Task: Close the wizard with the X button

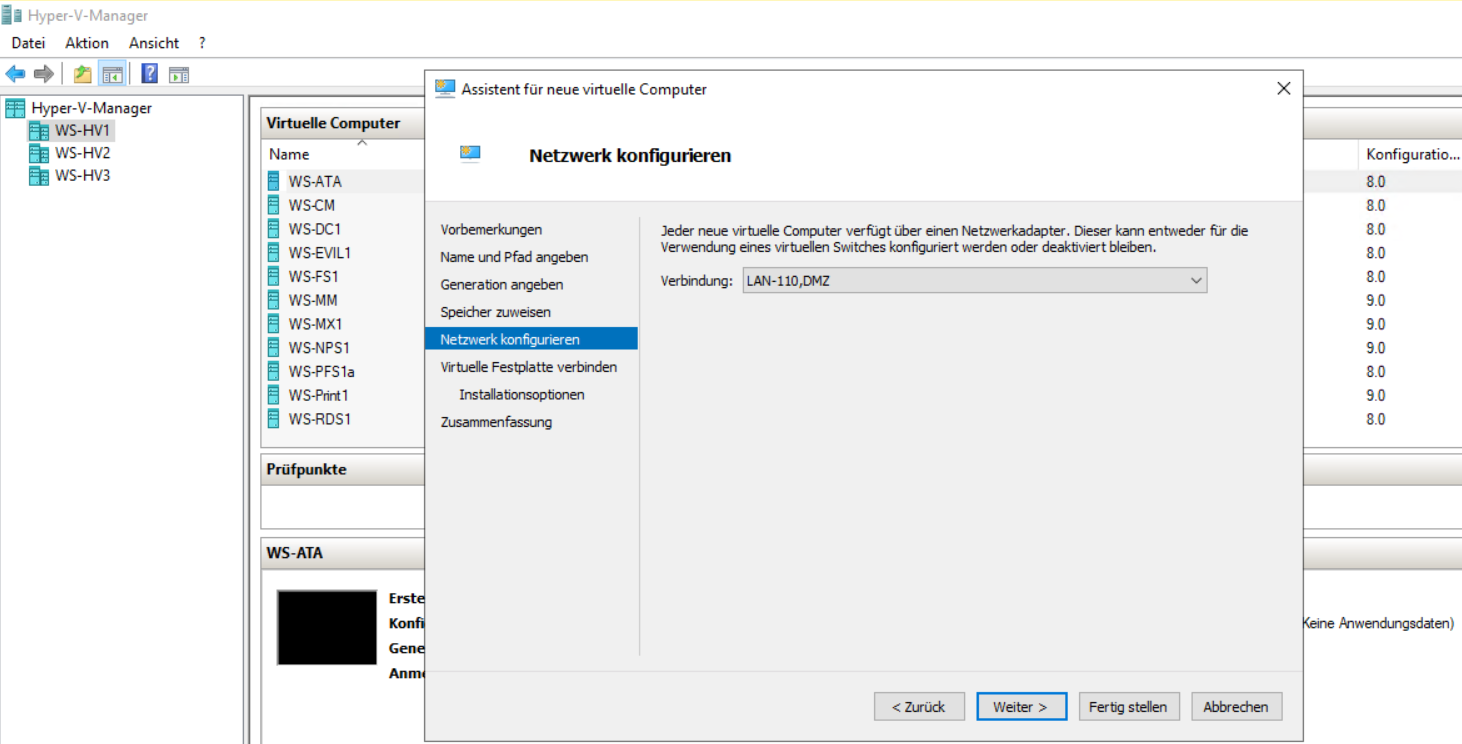Action: click(x=1284, y=89)
